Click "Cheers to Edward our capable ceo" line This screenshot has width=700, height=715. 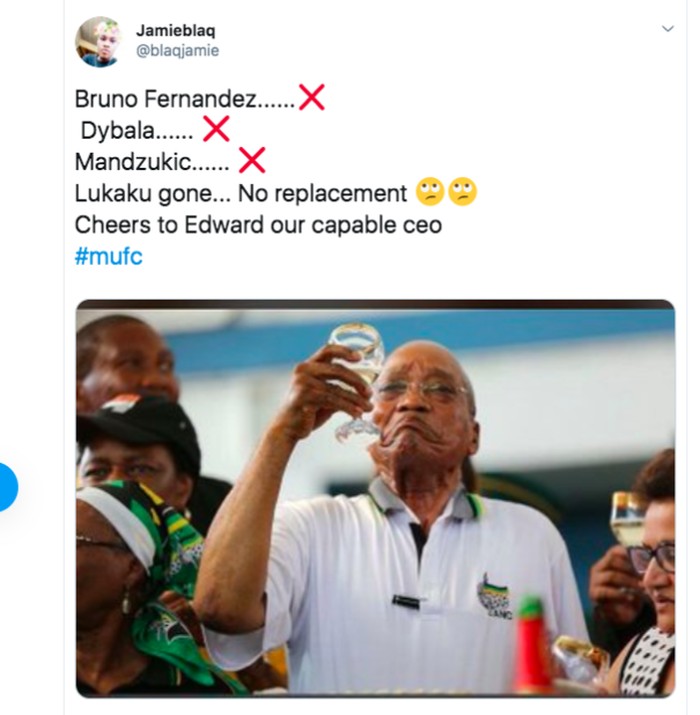tap(258, 225)
